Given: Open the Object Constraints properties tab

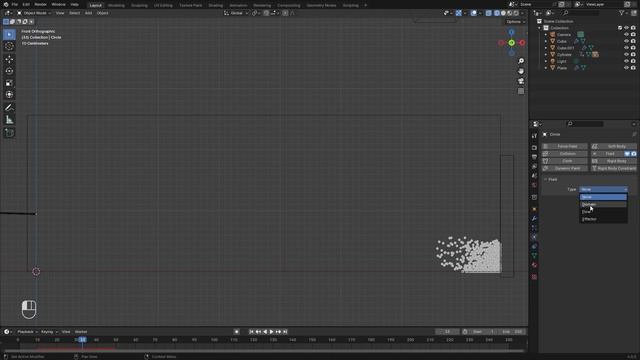Looking at the screenshot, I should point(534,247).
